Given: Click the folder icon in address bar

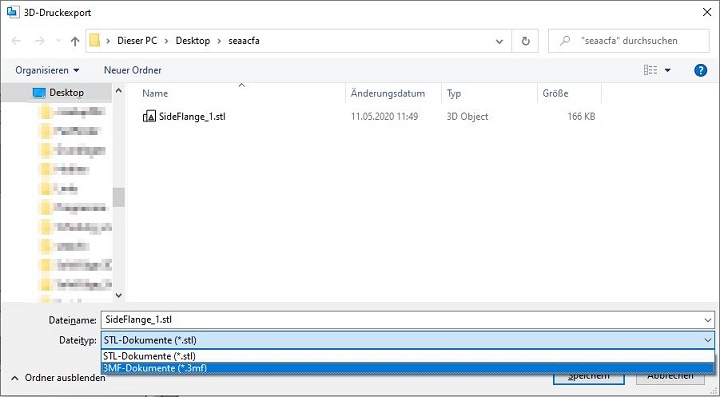Looking at the screenshot, I should point(95,40).
